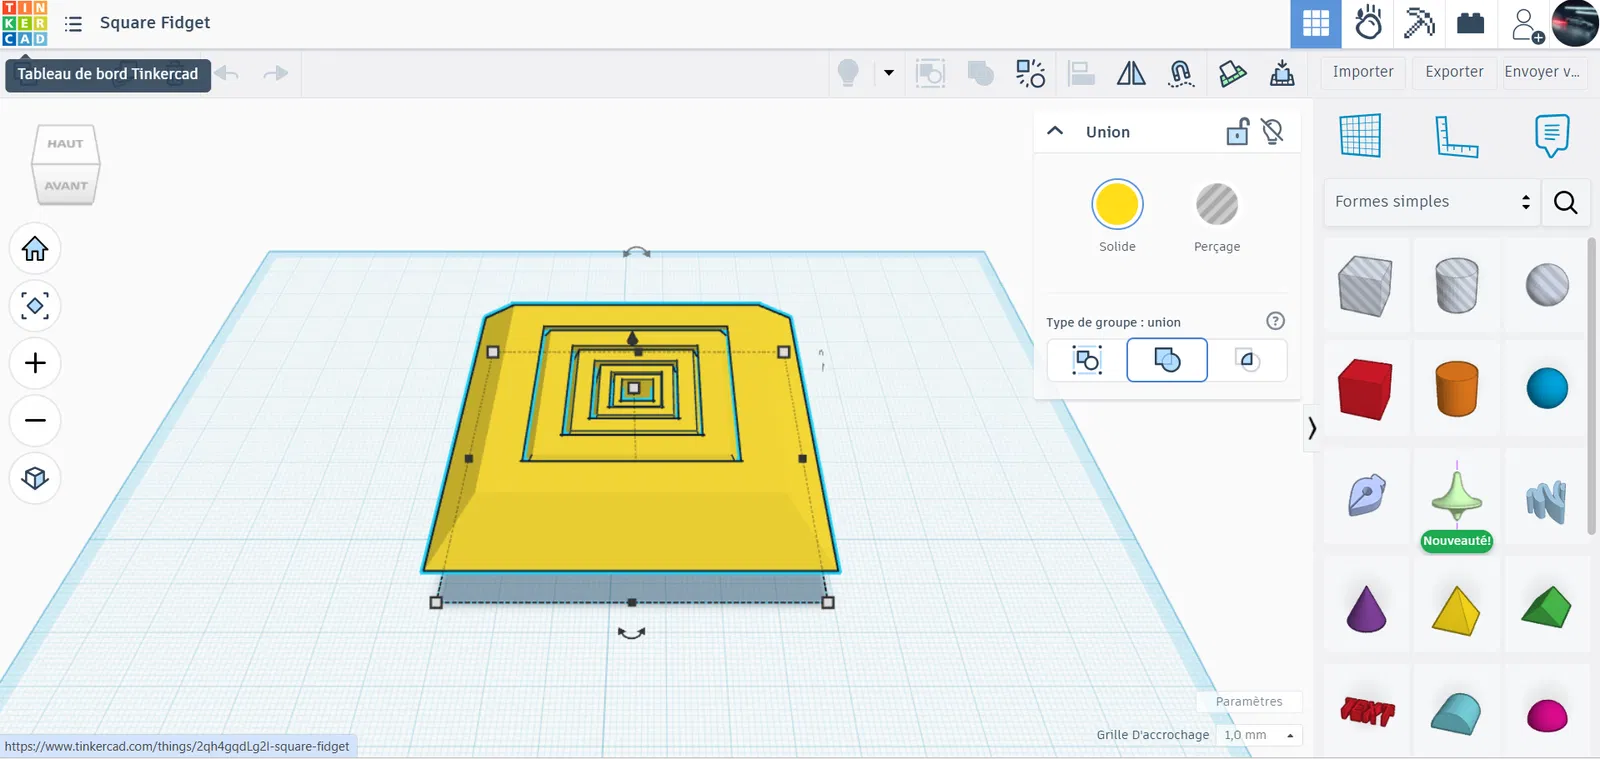The image size is (1600, 759).
Task: Pick the red box shape
Action: [x=1366, y=388]
